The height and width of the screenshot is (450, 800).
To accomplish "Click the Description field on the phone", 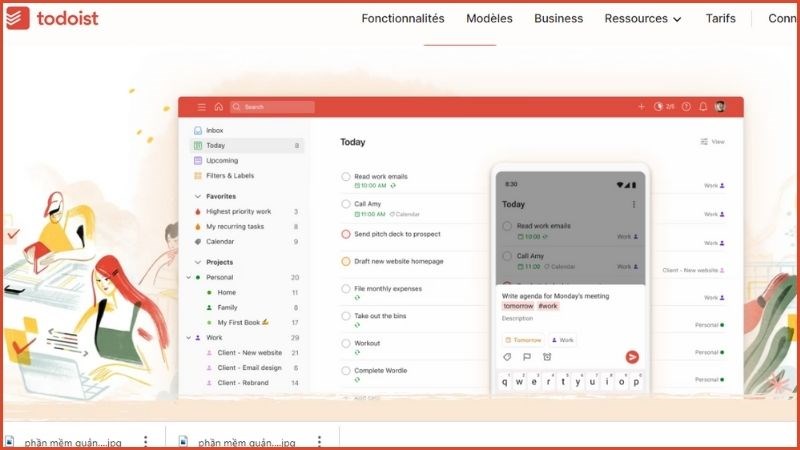I will 517,318.
